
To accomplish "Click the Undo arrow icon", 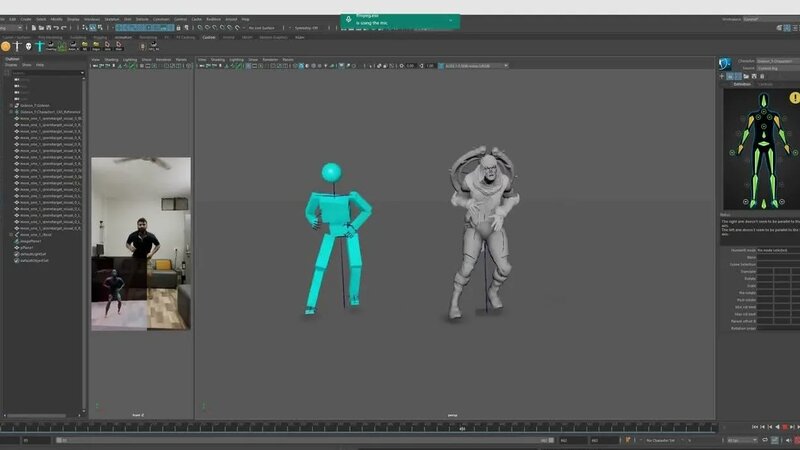I will (x=56, y=28).
